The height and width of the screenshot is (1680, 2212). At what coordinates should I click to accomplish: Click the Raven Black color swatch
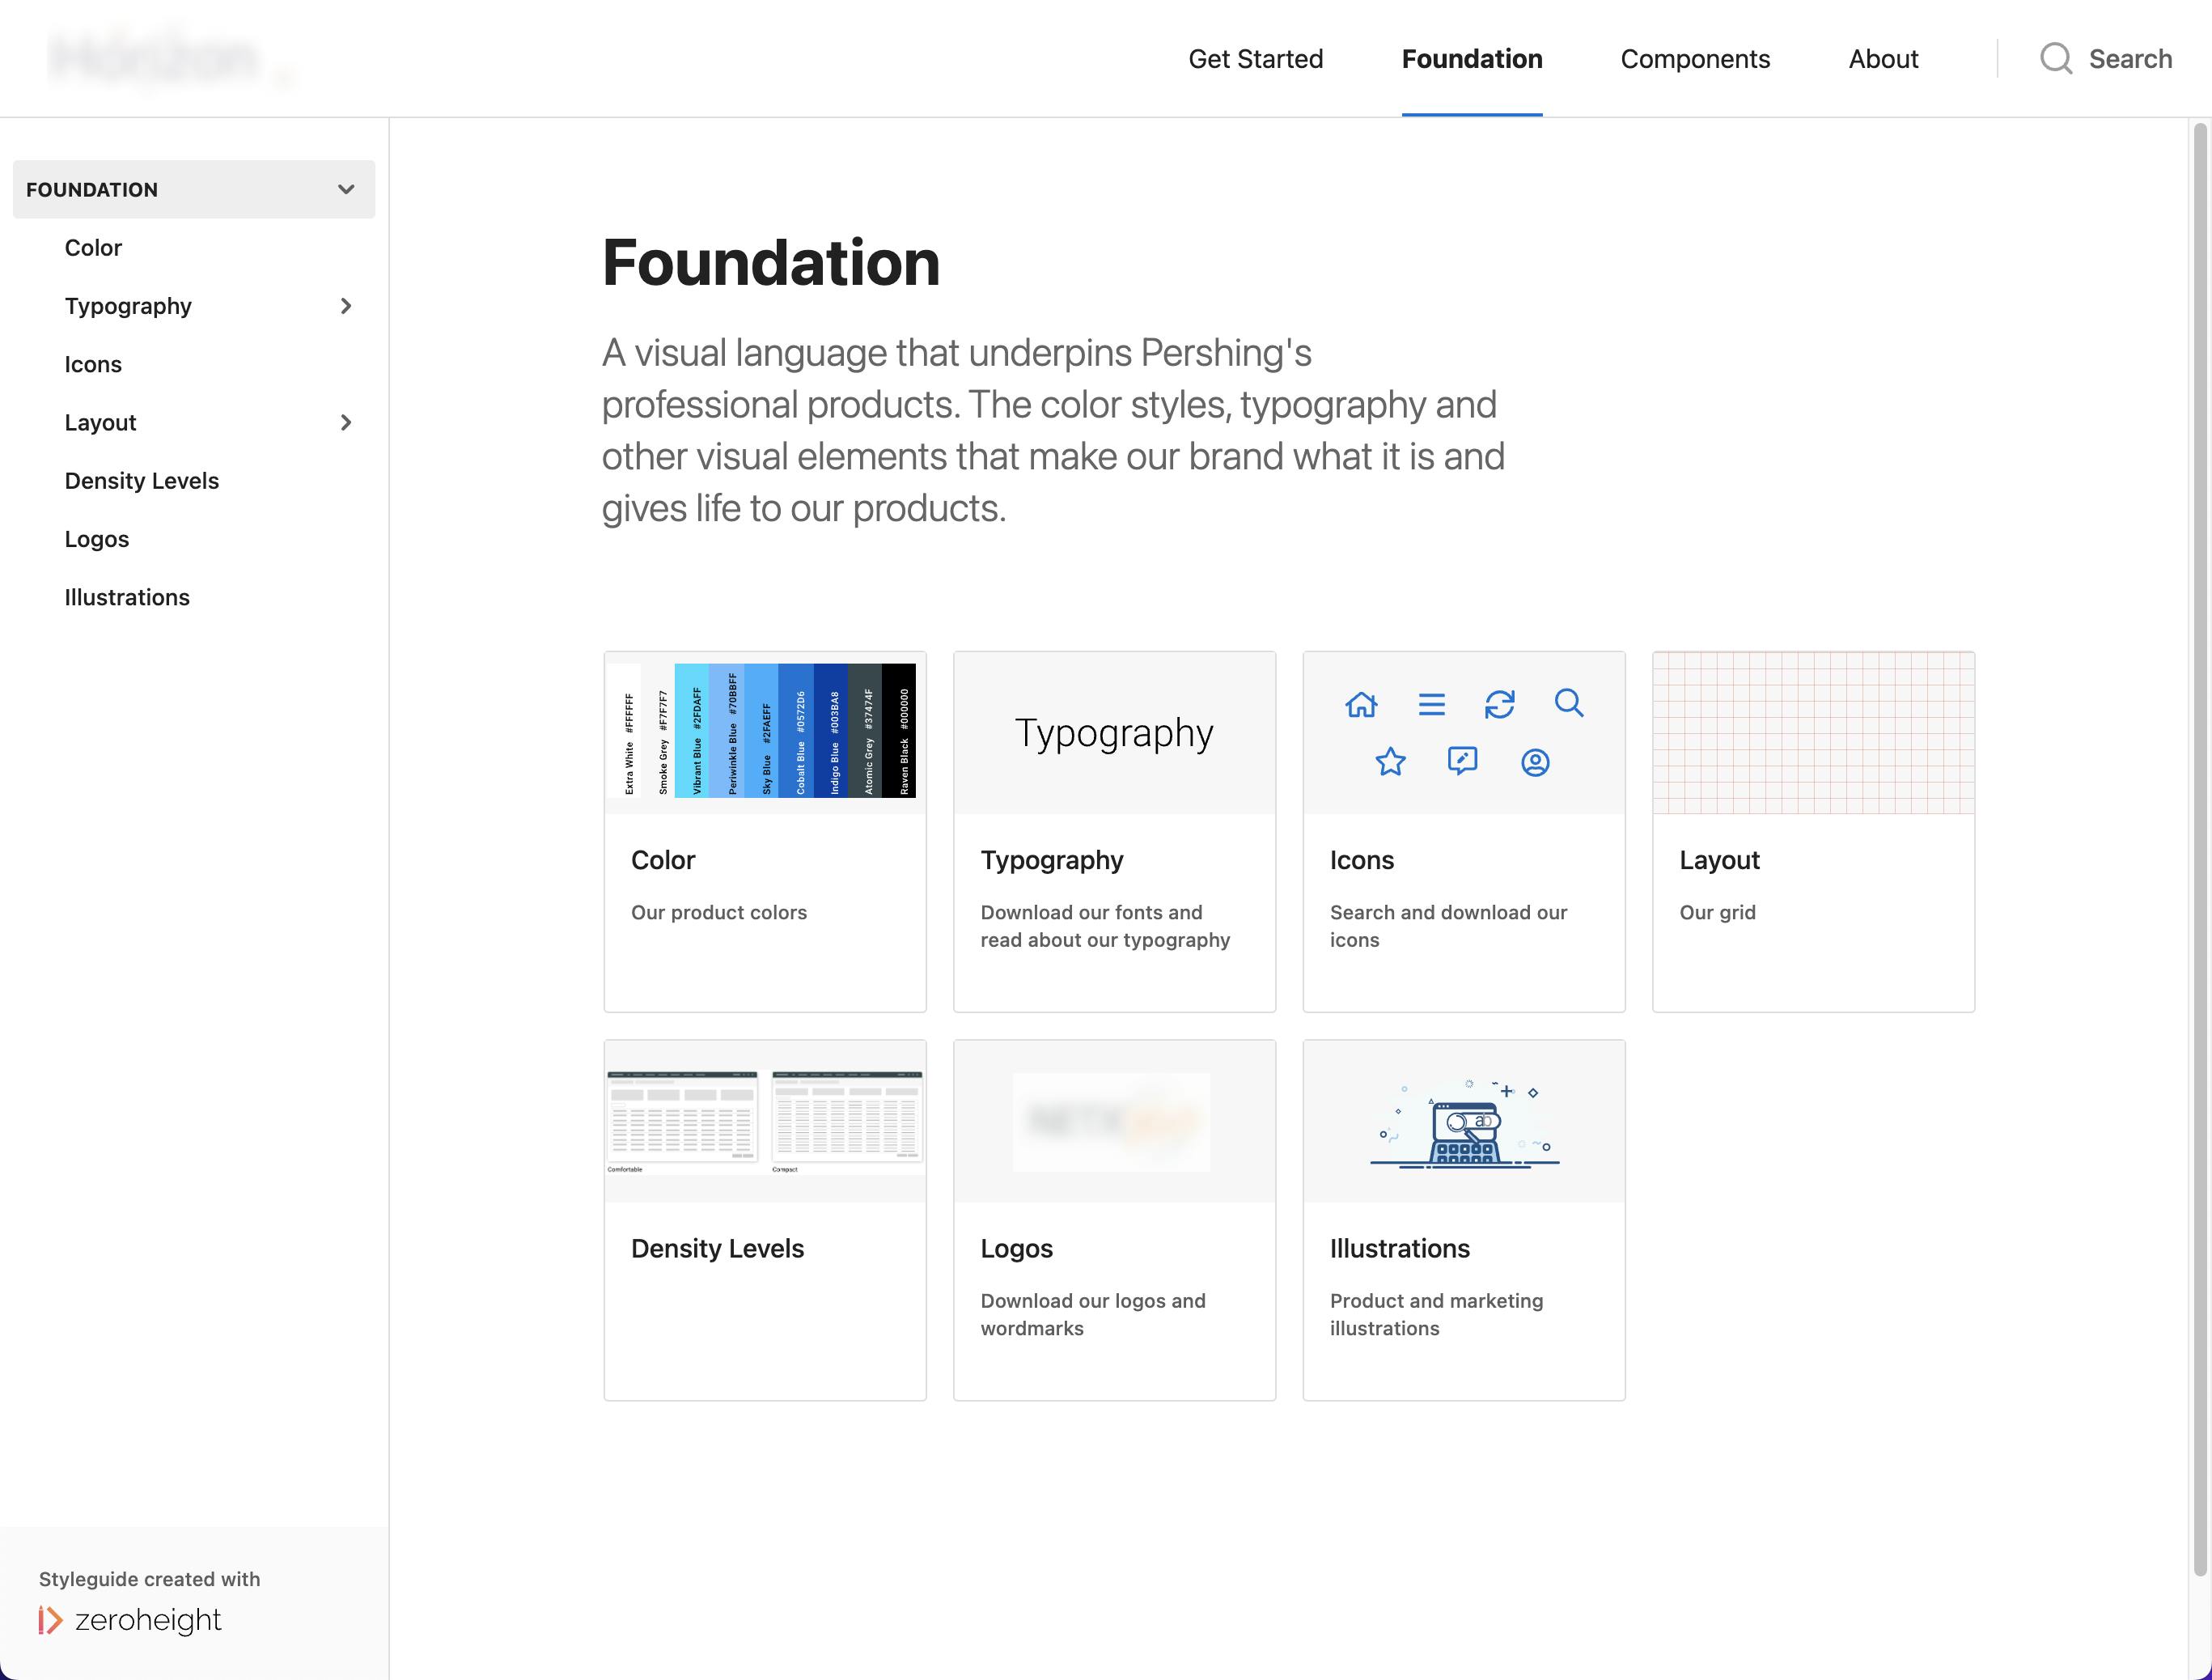899,731
